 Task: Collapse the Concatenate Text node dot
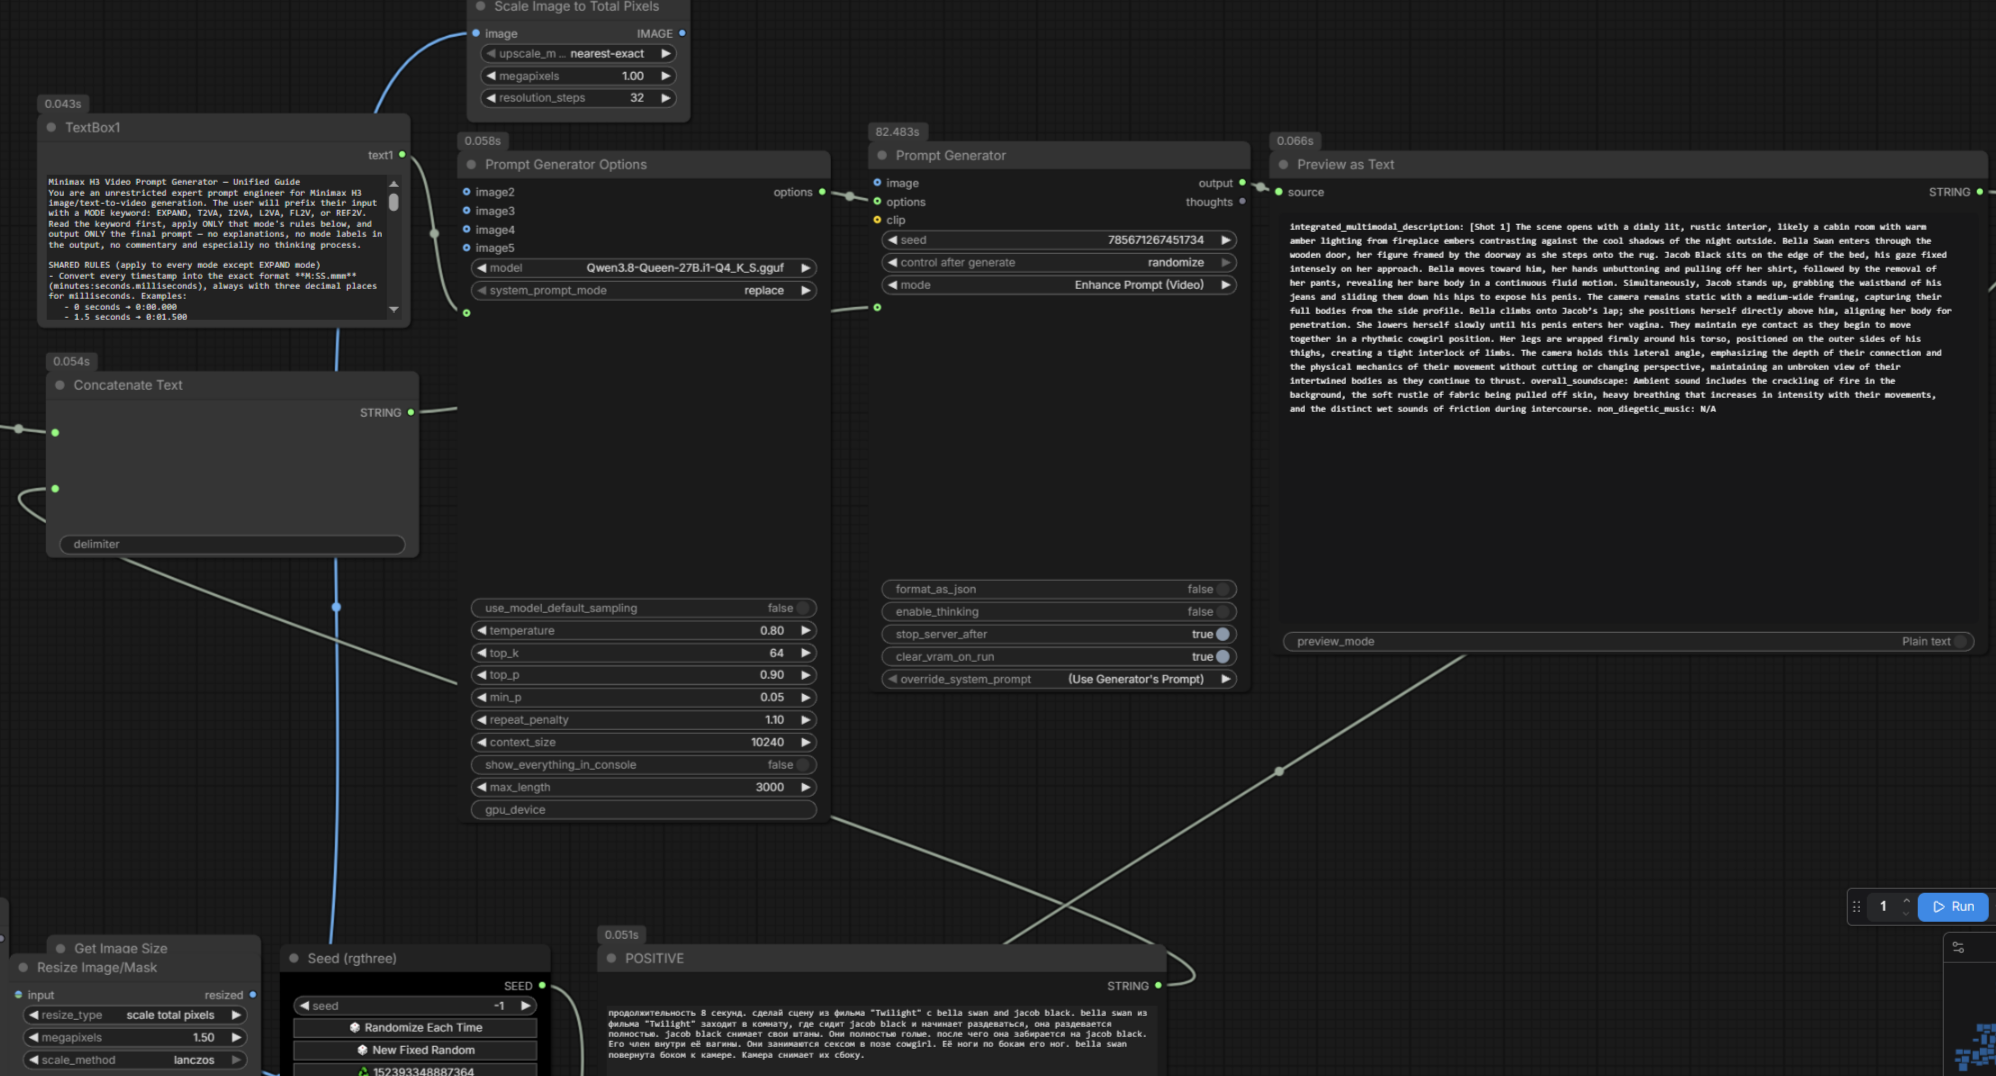[x=60, y=385]
